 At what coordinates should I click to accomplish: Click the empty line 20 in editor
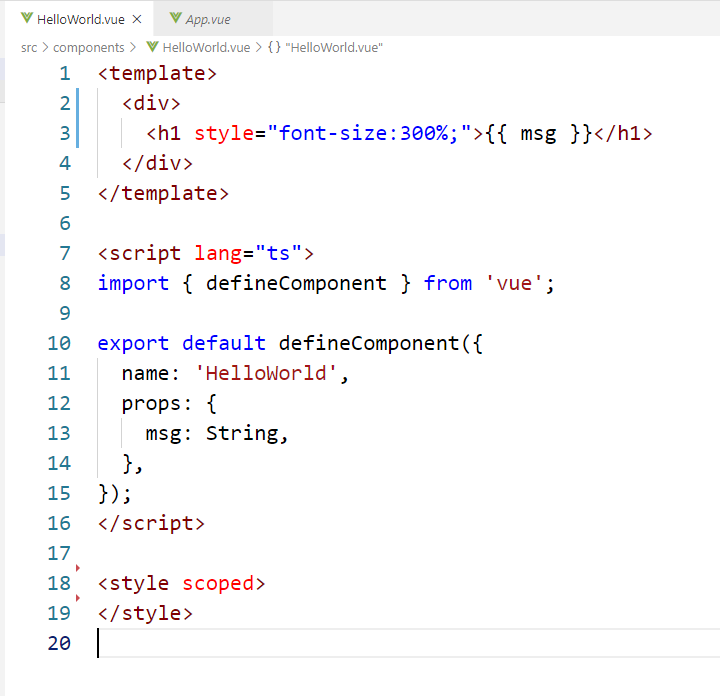tap(409, 644)
